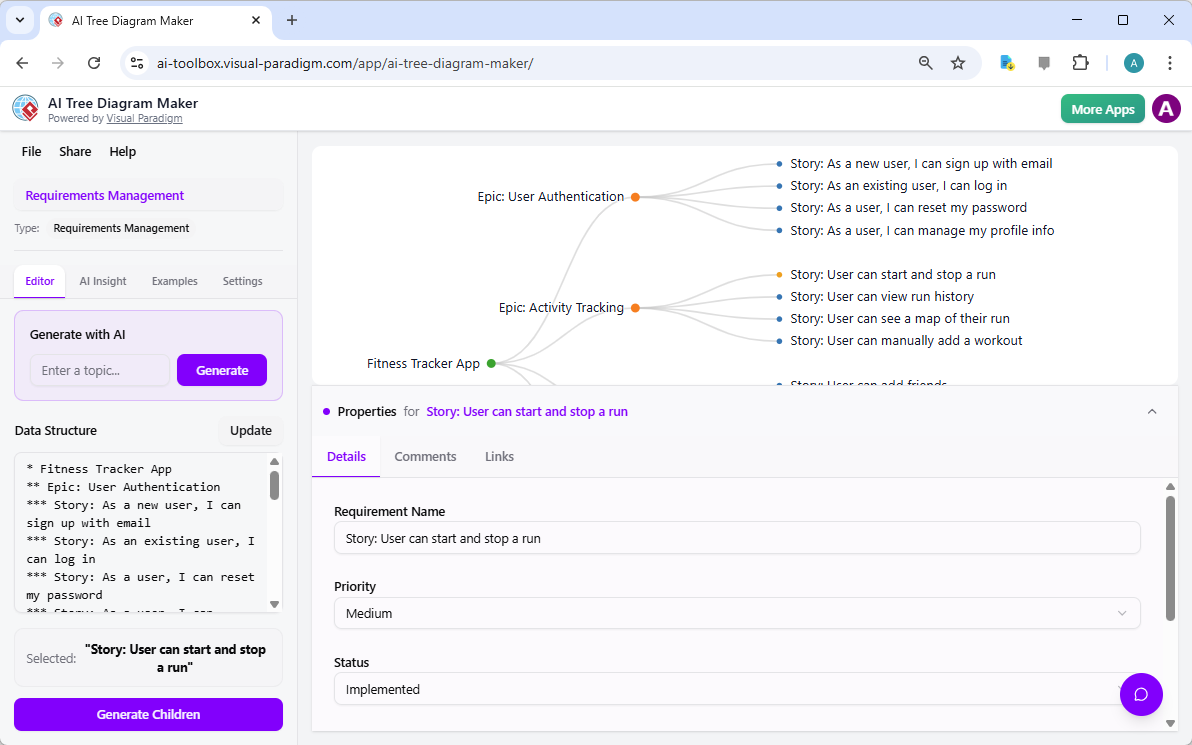Open the browser extensions puzzle icon
Screen dimensions: 1192x745
tap(1081, 62)
